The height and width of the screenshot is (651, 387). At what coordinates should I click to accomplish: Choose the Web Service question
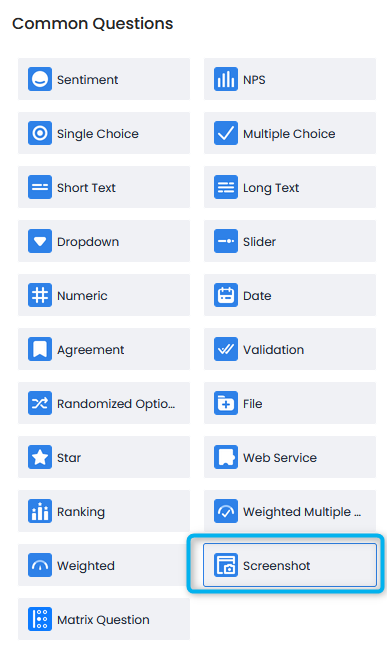[290, 457]
